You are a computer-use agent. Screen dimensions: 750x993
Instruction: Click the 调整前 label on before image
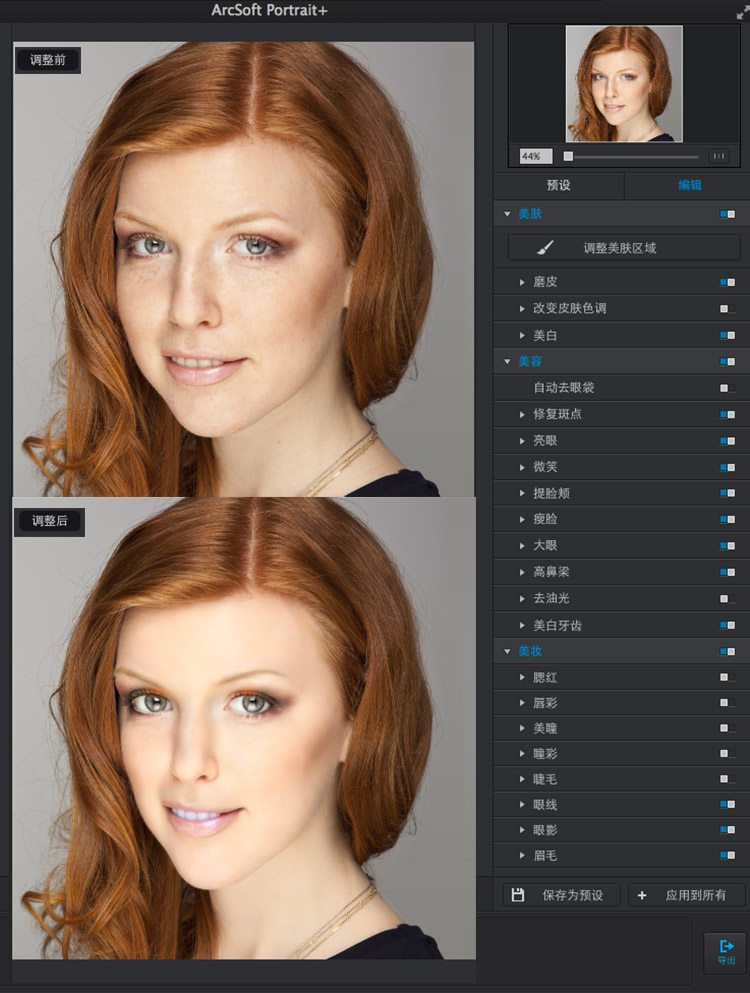point(48,60)
